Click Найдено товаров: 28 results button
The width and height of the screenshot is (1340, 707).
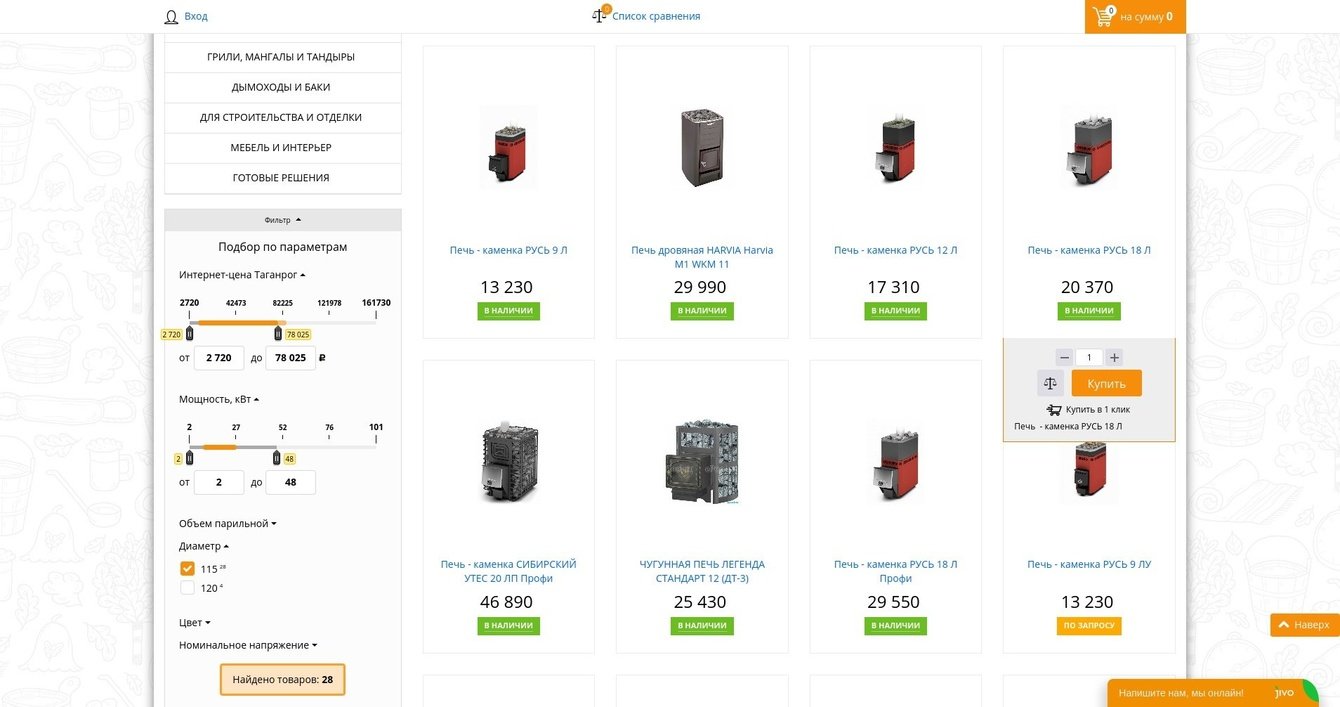[x=283, y=679]
